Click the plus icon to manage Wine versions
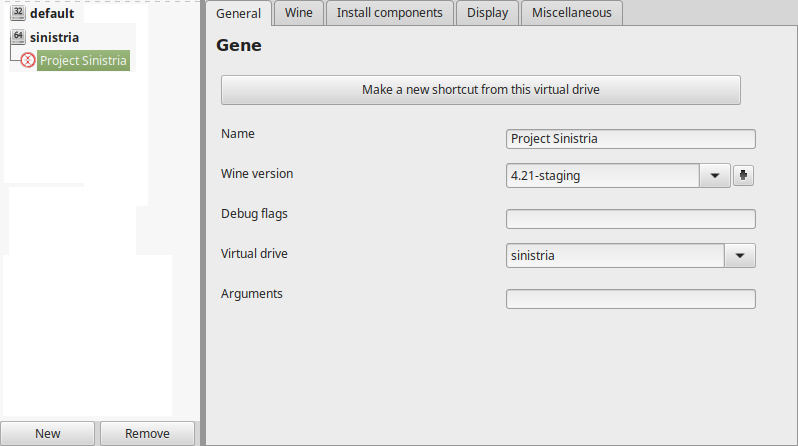 pos(743,176)
